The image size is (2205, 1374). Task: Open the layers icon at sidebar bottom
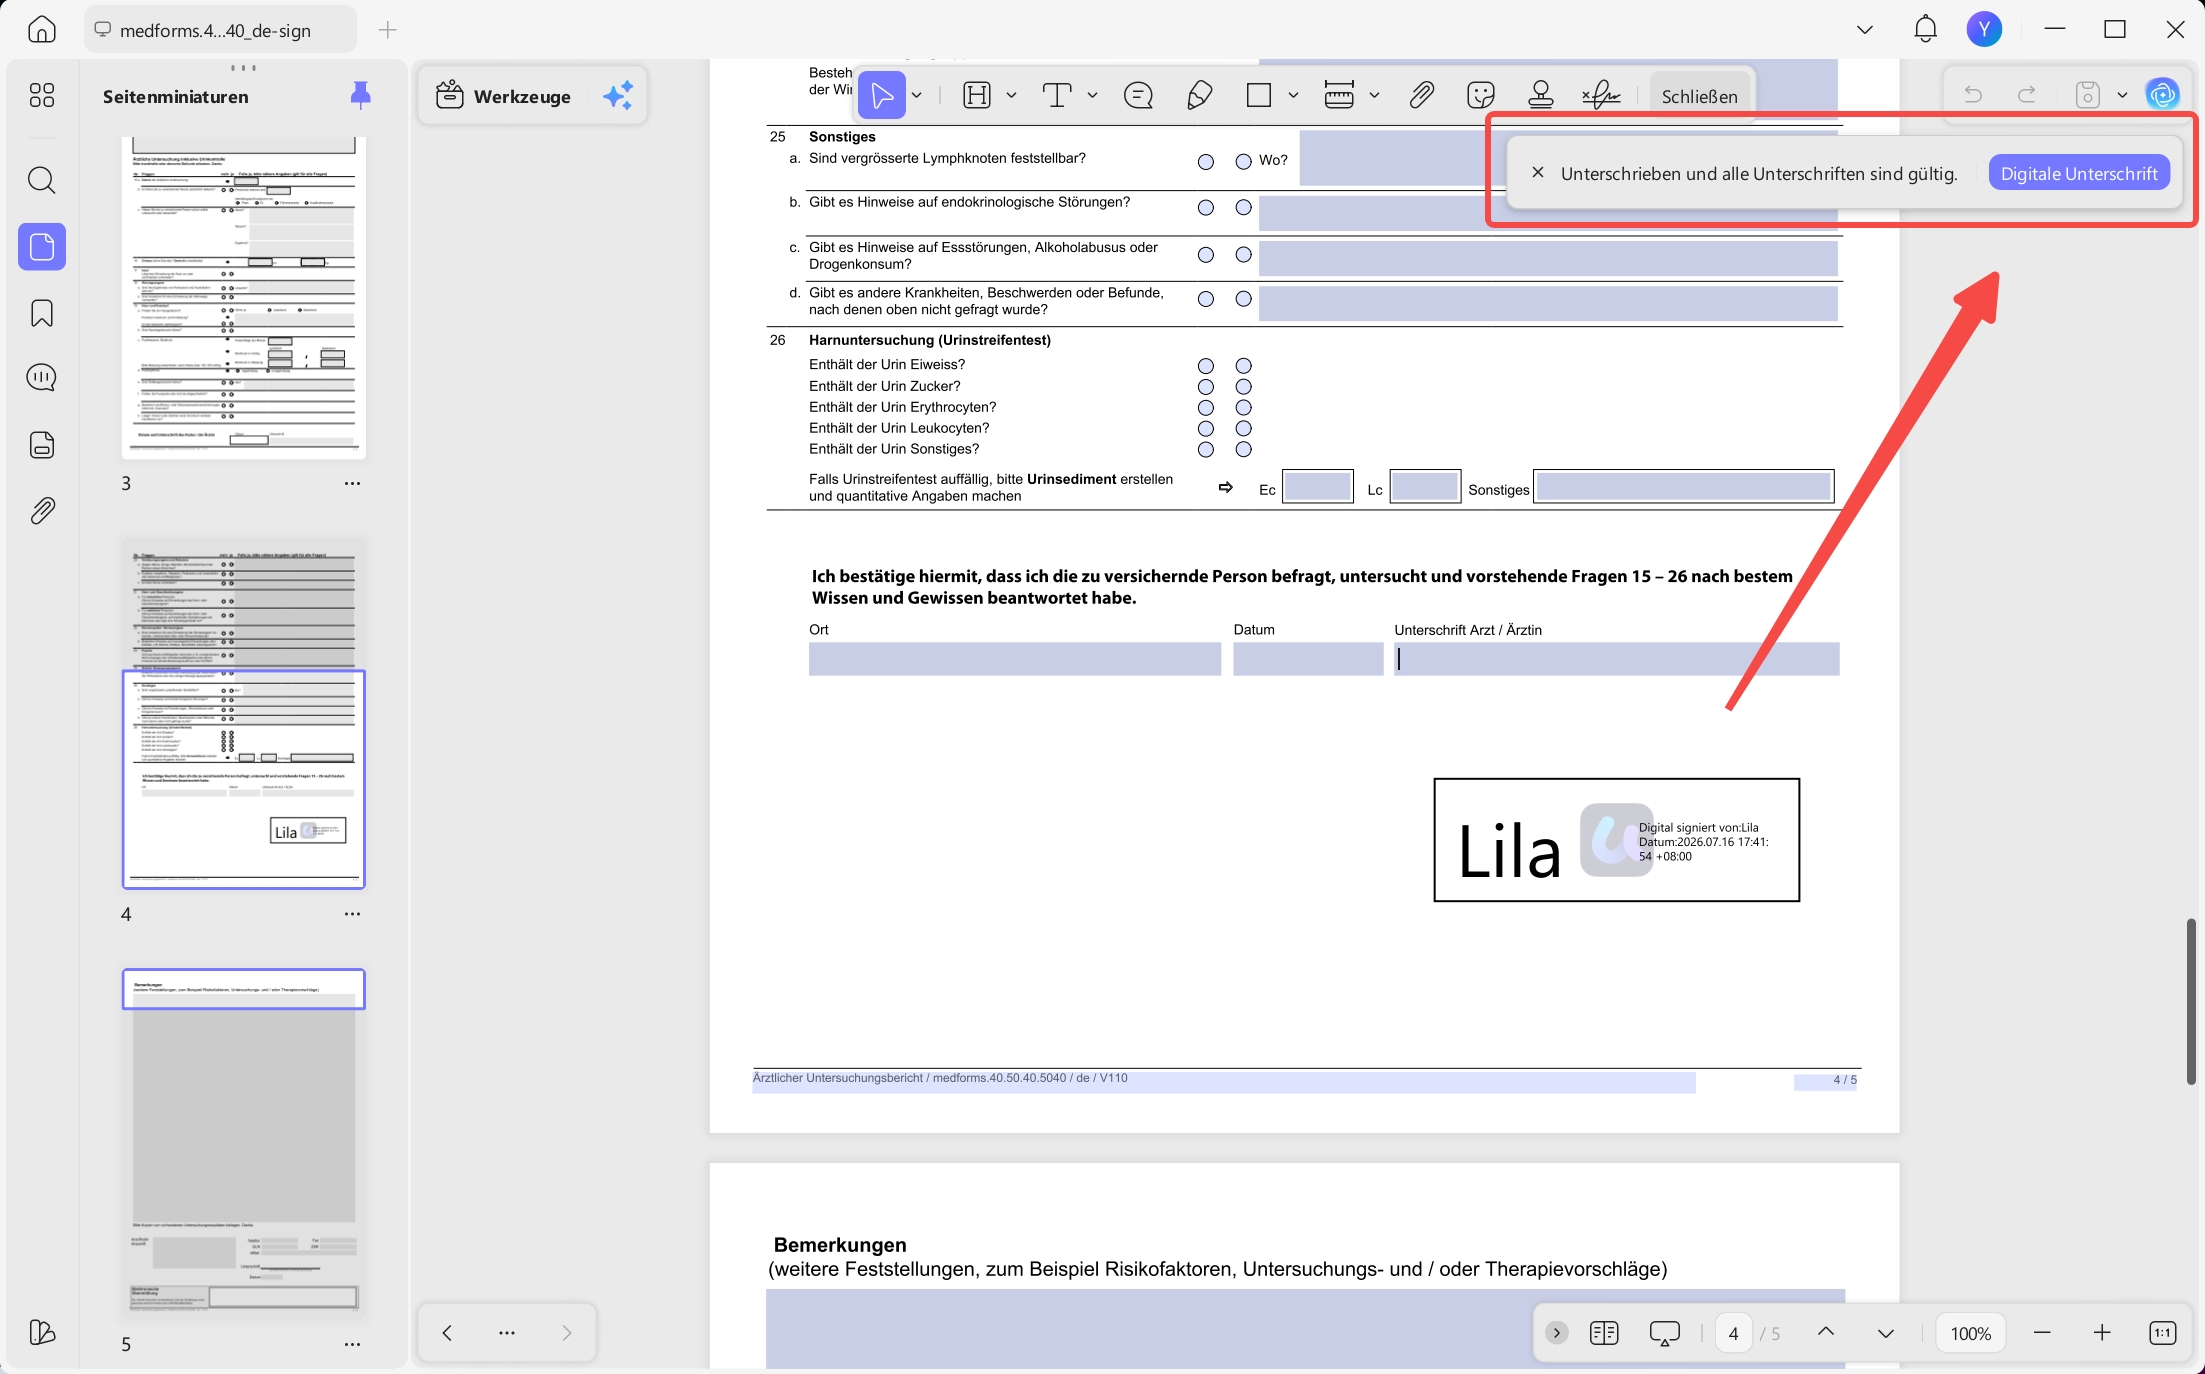click(x=42, y=1332)
